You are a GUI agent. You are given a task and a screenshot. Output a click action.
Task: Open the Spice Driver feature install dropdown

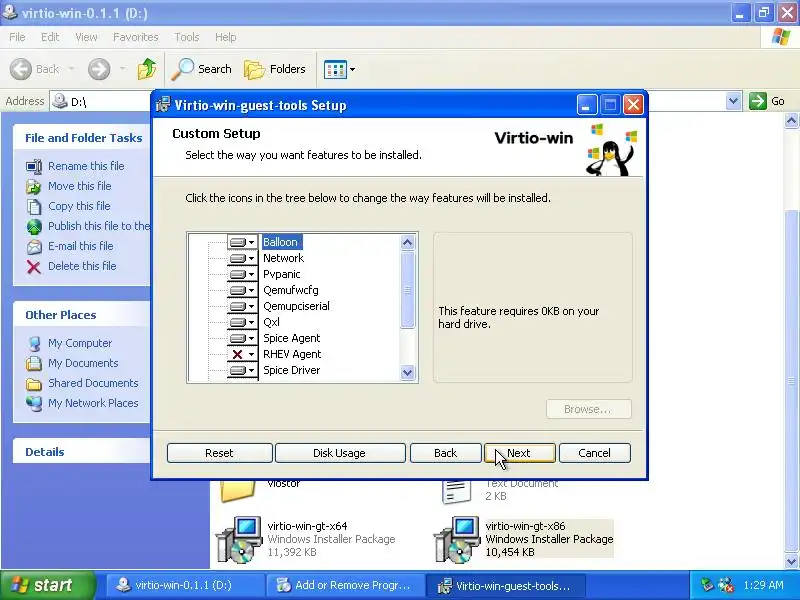point(242,370)
